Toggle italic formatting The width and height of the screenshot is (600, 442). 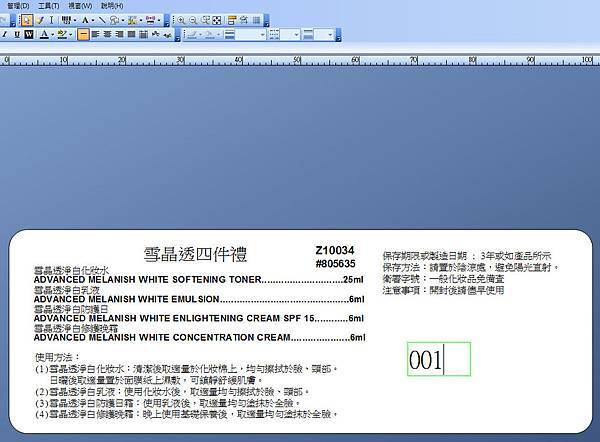(5, 34)
